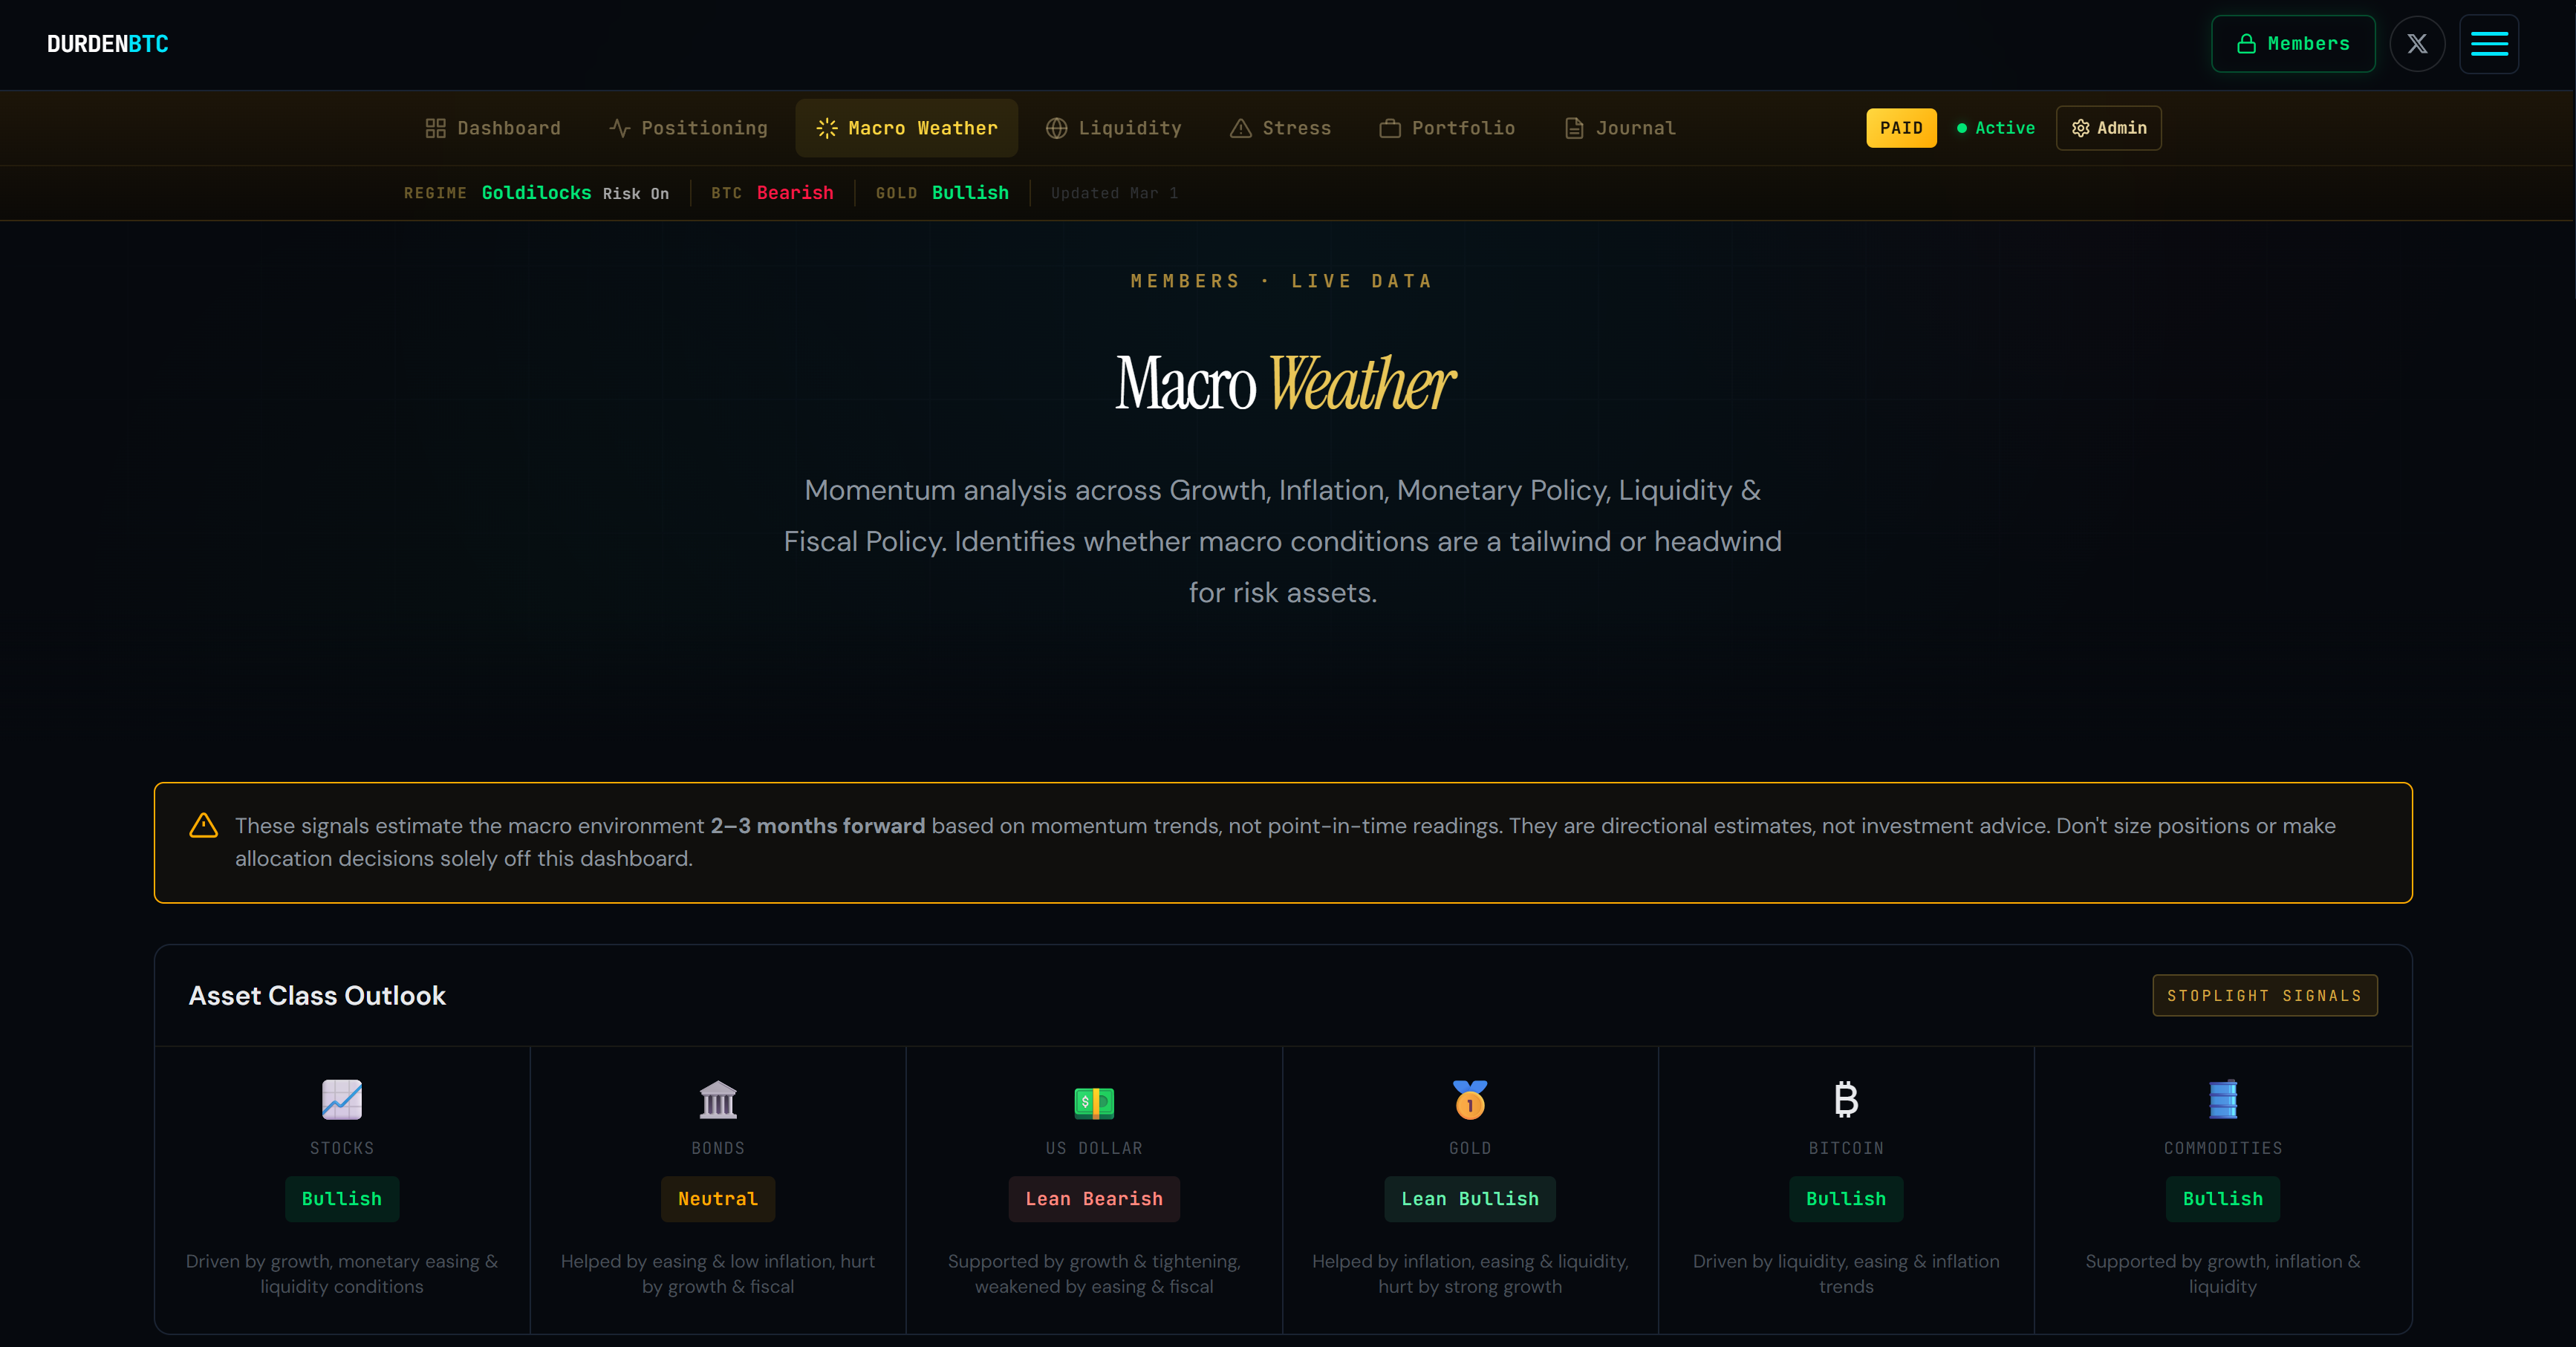Select the Stress tab
This screenshot has height=1347, width=2576.
[1281, 128]
